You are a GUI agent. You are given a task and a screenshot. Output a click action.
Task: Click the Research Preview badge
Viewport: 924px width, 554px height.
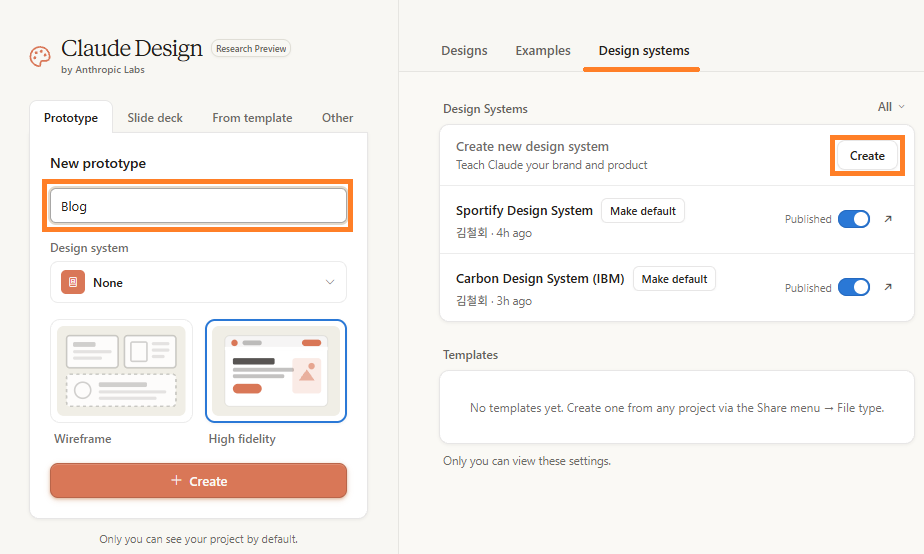pyautogui.click(x=251, y=48)
